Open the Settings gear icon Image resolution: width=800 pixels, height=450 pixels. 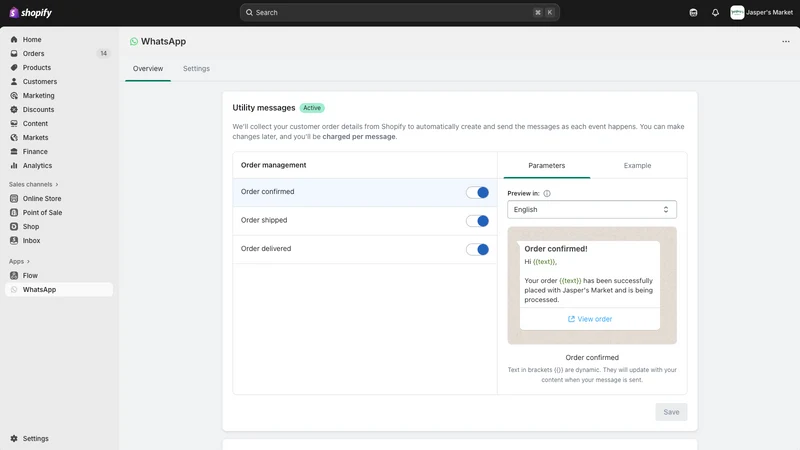coord(14,439)
